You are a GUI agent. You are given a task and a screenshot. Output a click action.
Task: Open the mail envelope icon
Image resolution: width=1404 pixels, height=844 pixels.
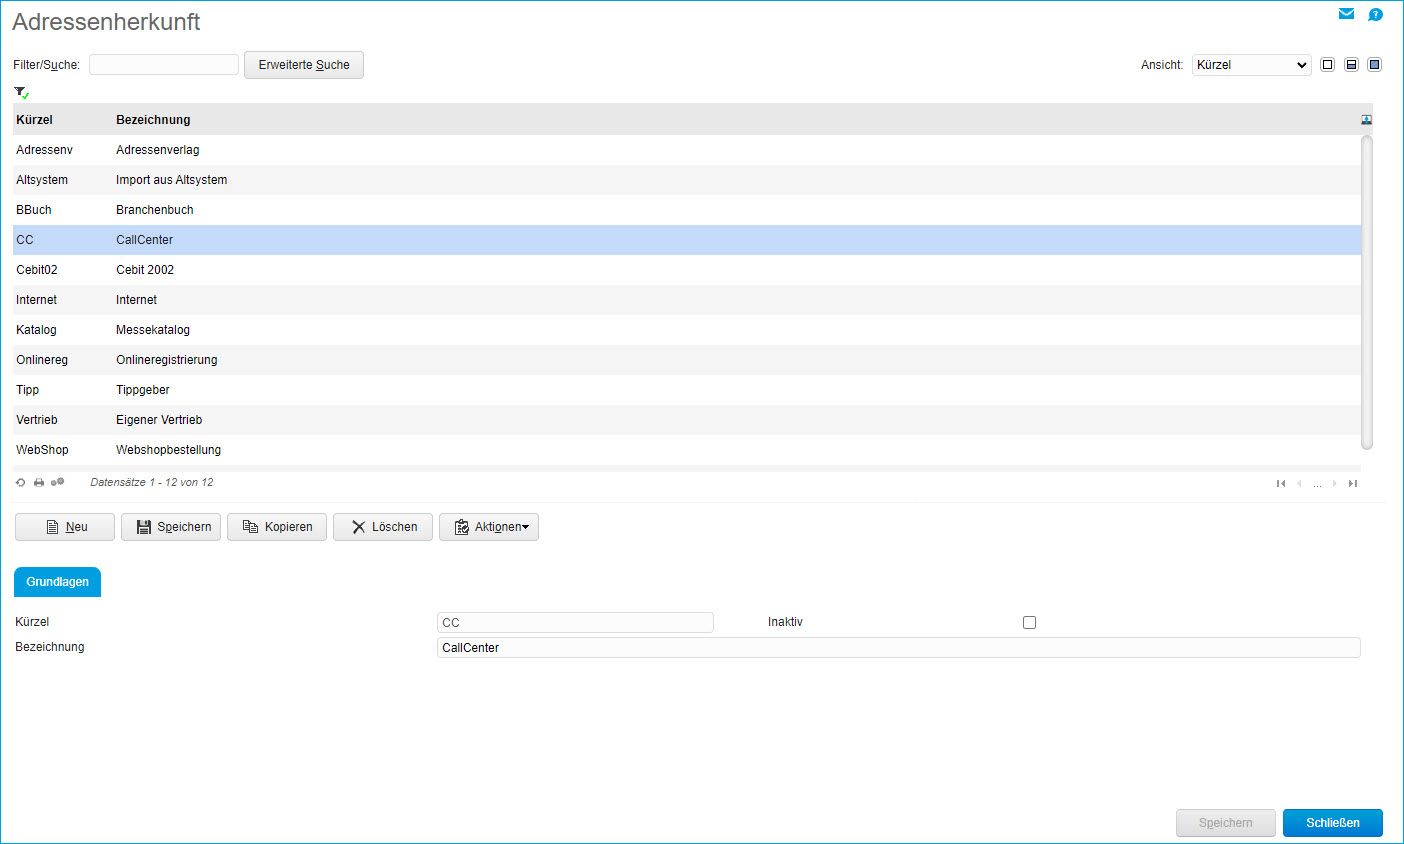1346,14
